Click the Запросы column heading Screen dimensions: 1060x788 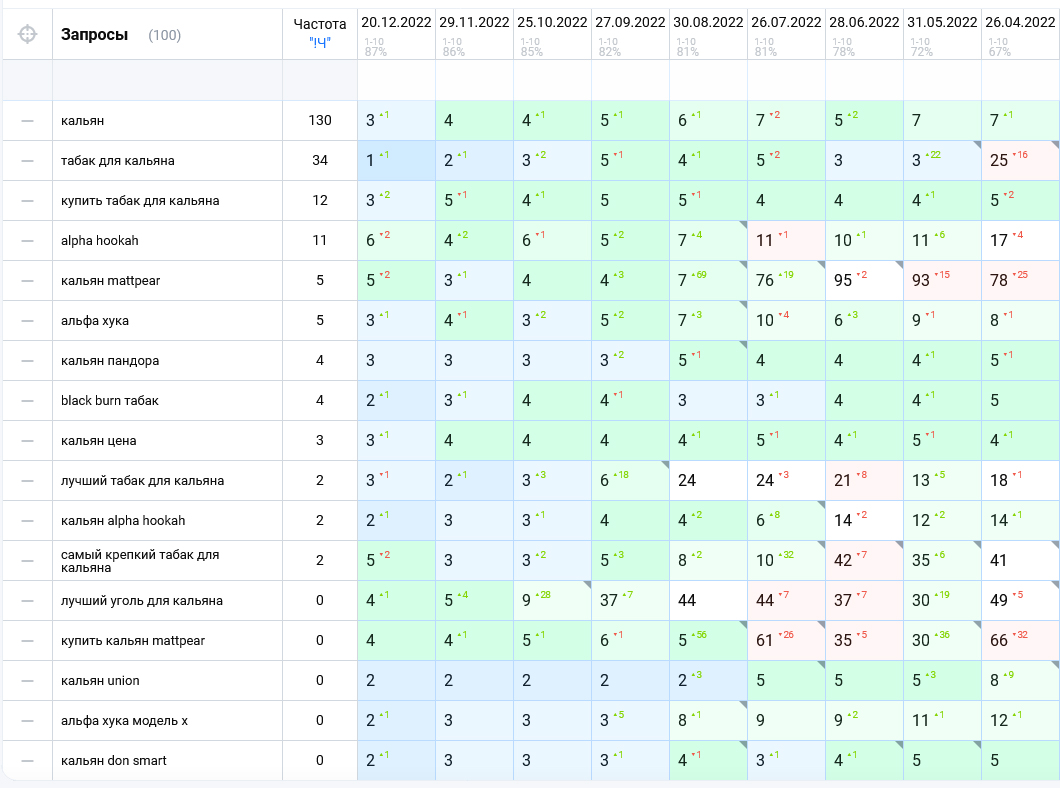94,34
